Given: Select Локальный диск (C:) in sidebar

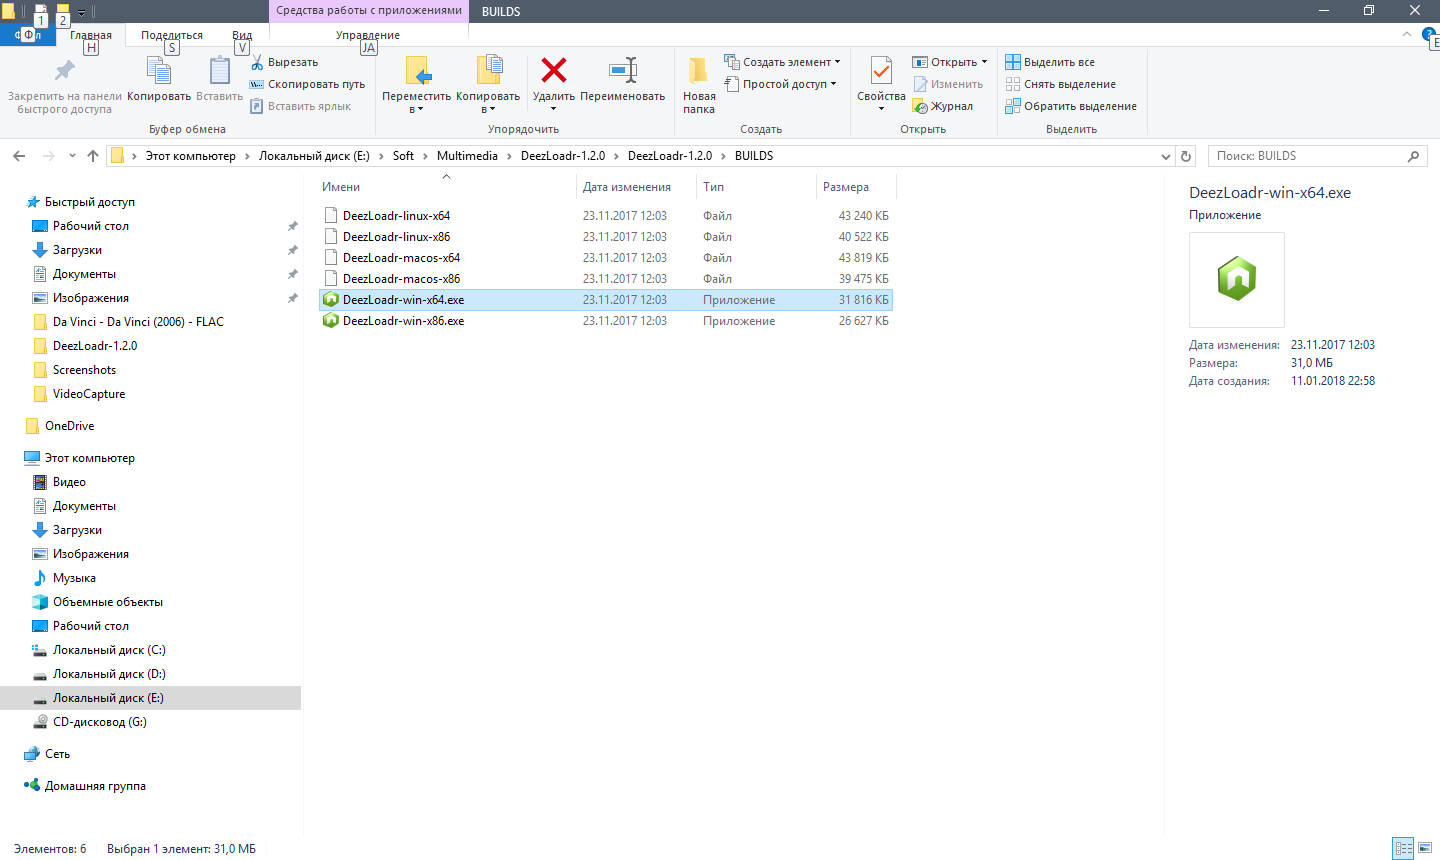Looking at the screenshot, I should 109,650.
